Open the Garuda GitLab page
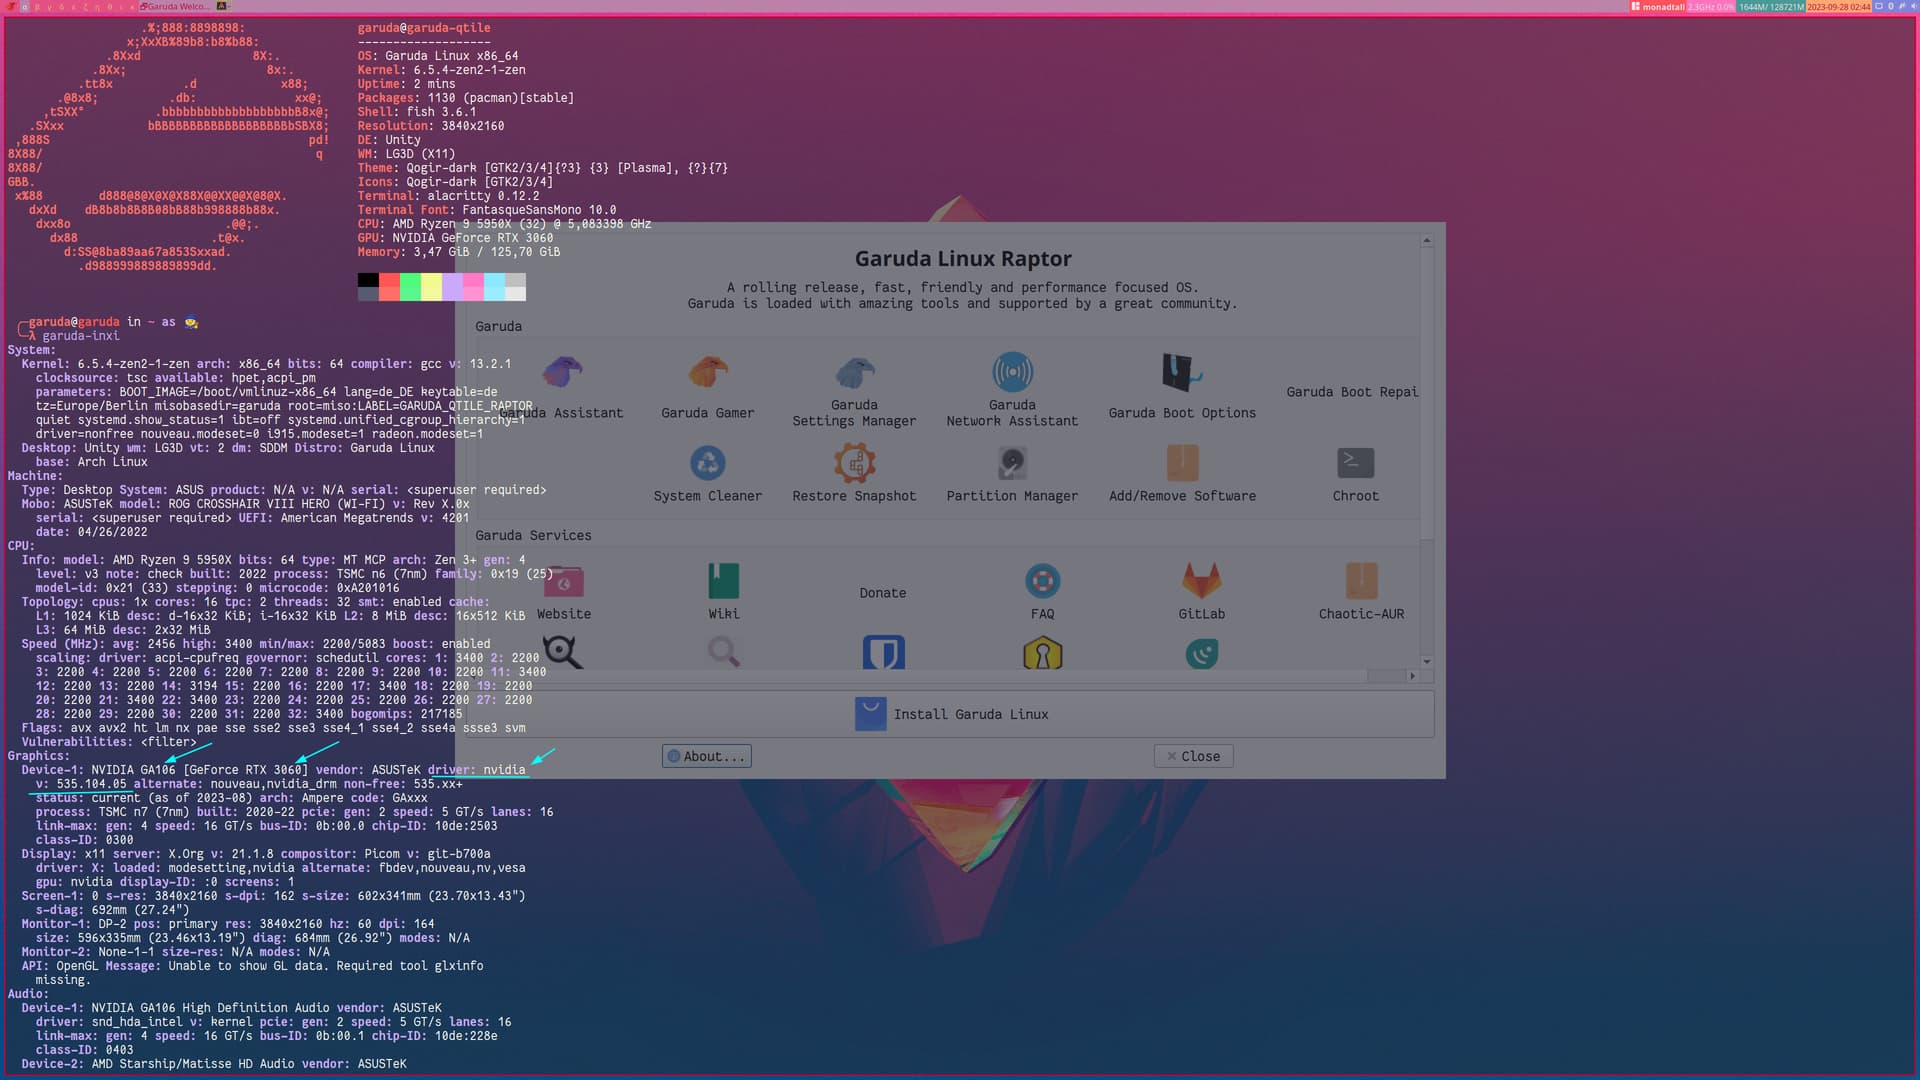This screenshot has height=1080, width=1920. pyautogui.click(x=1201, y=592)
